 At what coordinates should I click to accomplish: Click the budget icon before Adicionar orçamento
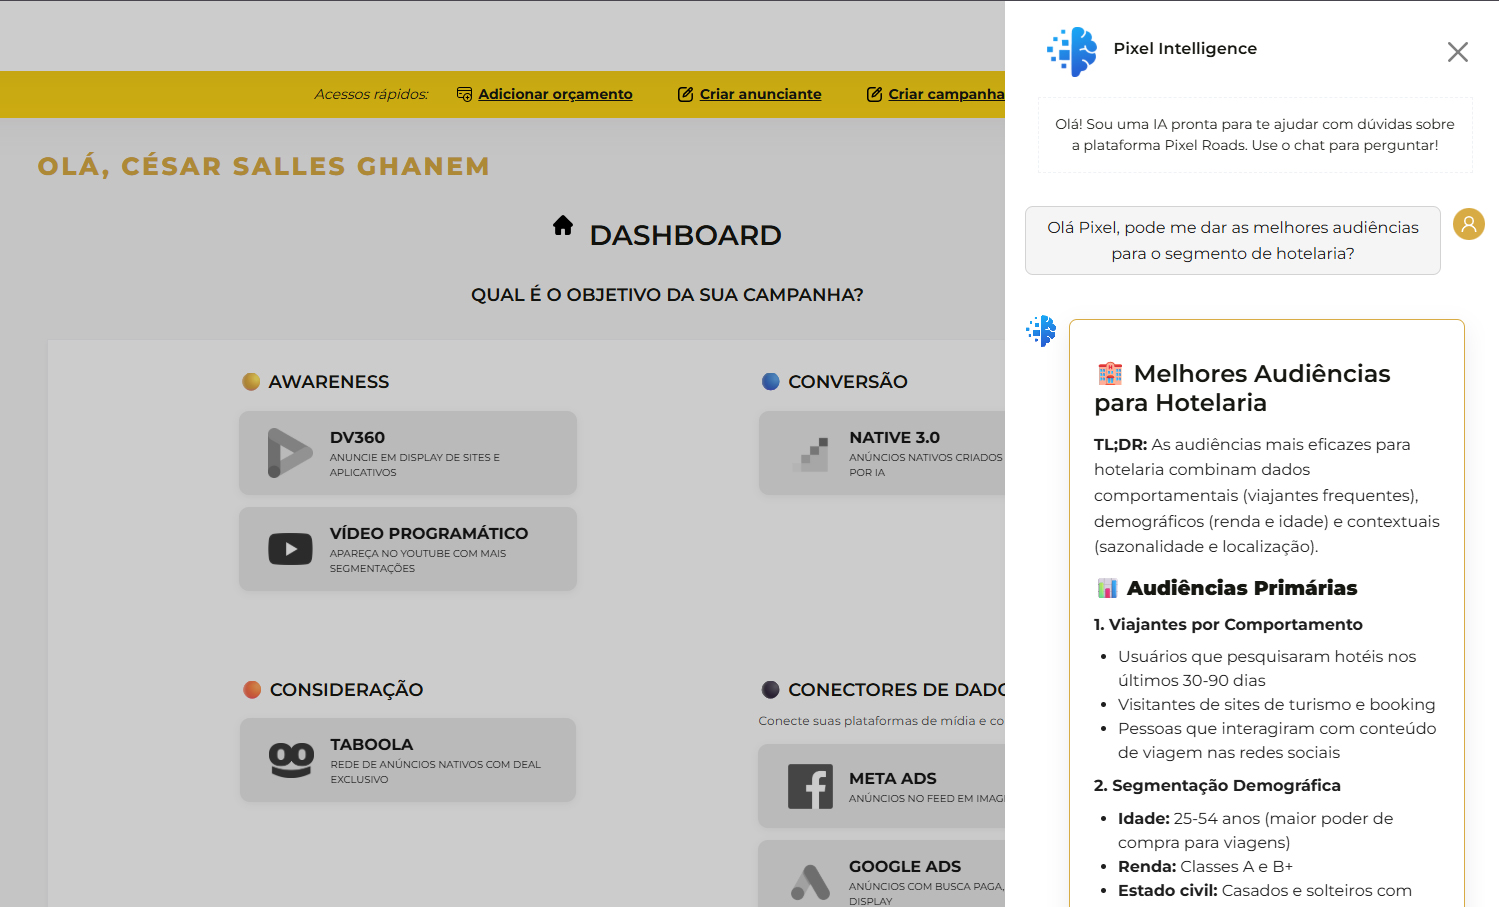pos(464,94)
